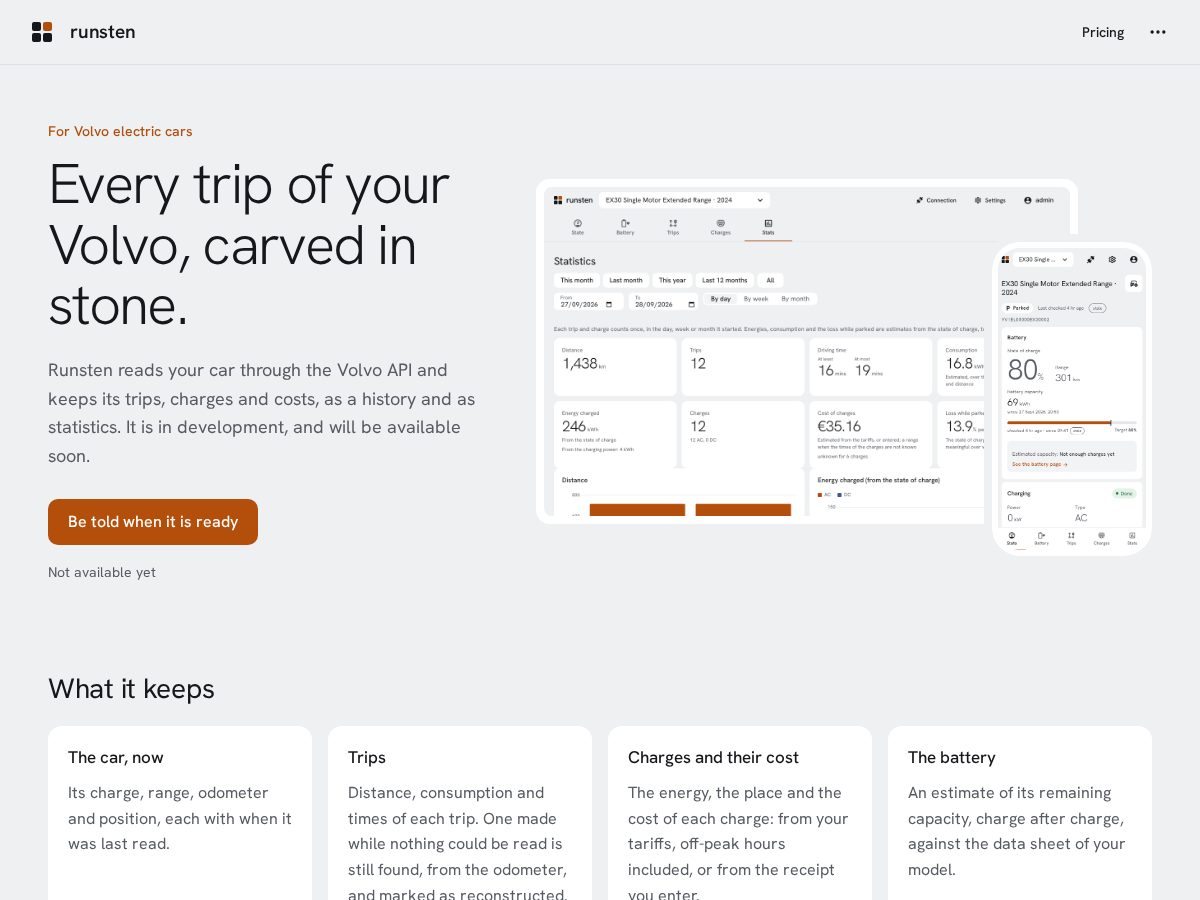
Task: Click the admin user icon in desktop preview
Action: click(1027, 200)
